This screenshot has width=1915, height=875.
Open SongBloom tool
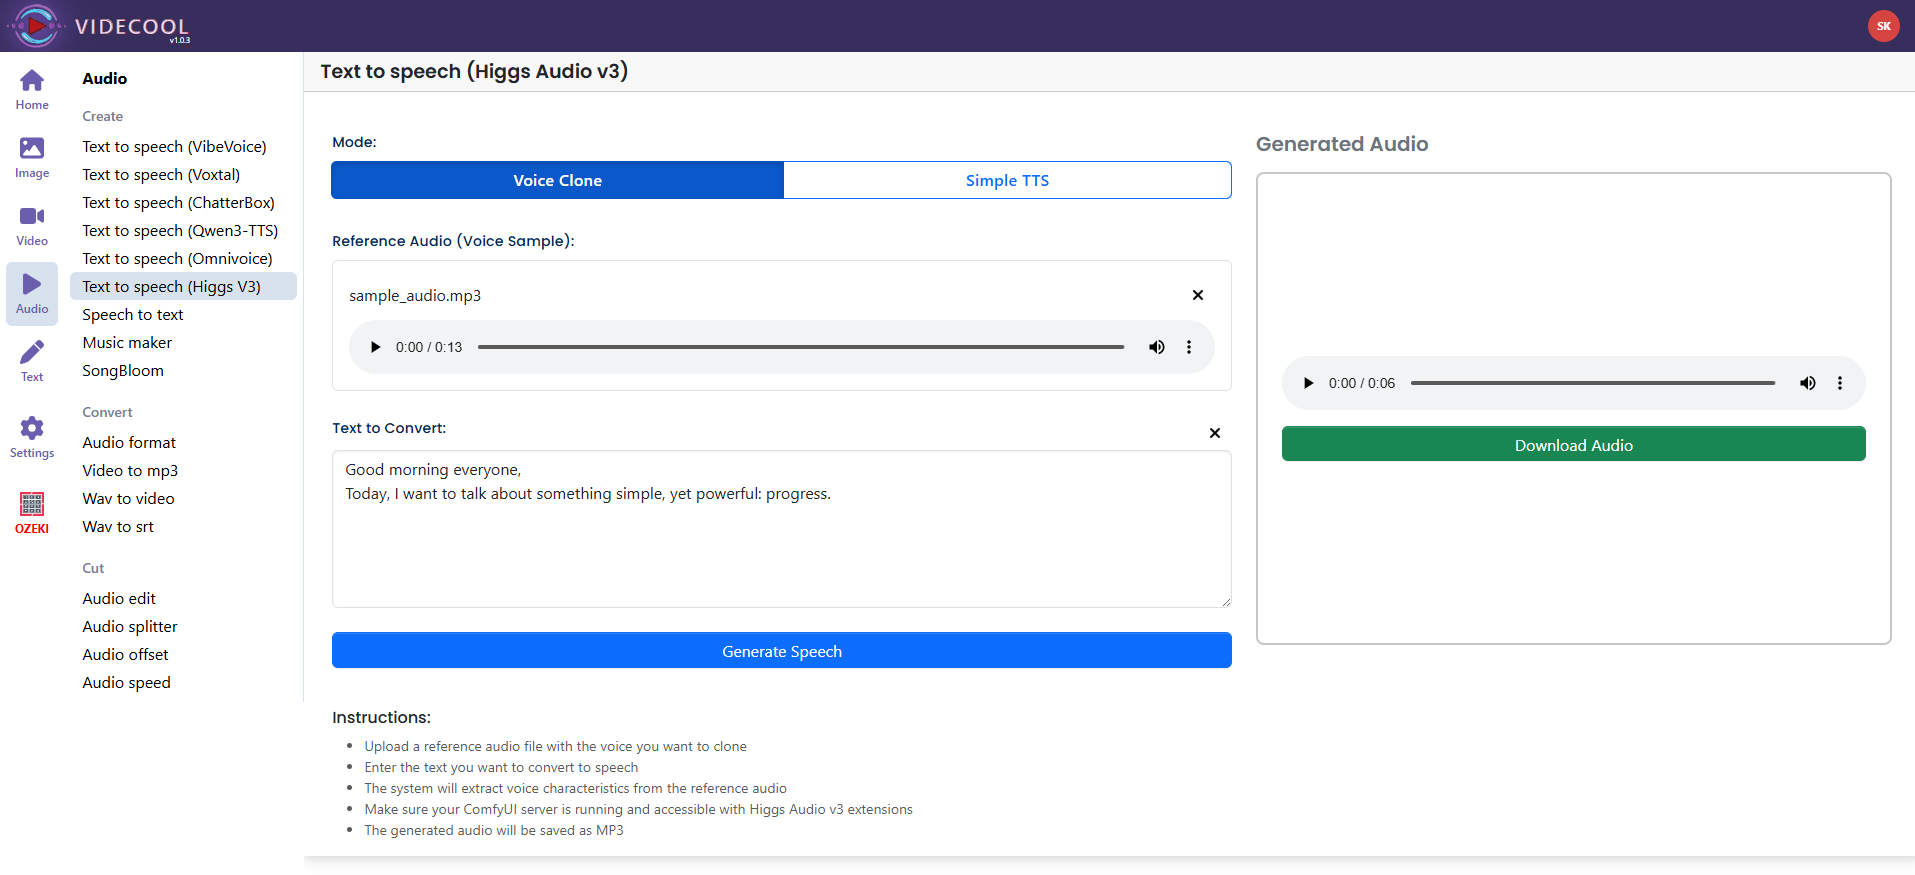click(123, 370)
